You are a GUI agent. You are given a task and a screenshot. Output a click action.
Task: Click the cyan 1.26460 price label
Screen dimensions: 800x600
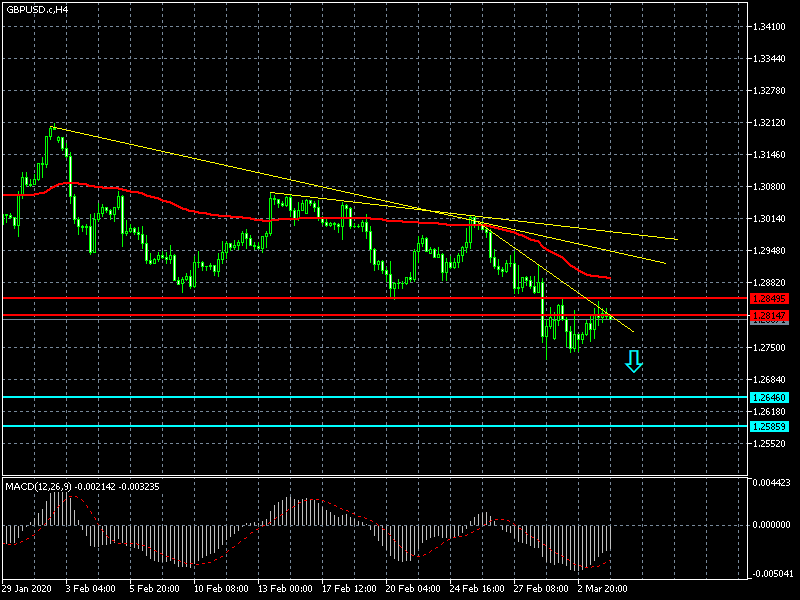click(769, 397)
